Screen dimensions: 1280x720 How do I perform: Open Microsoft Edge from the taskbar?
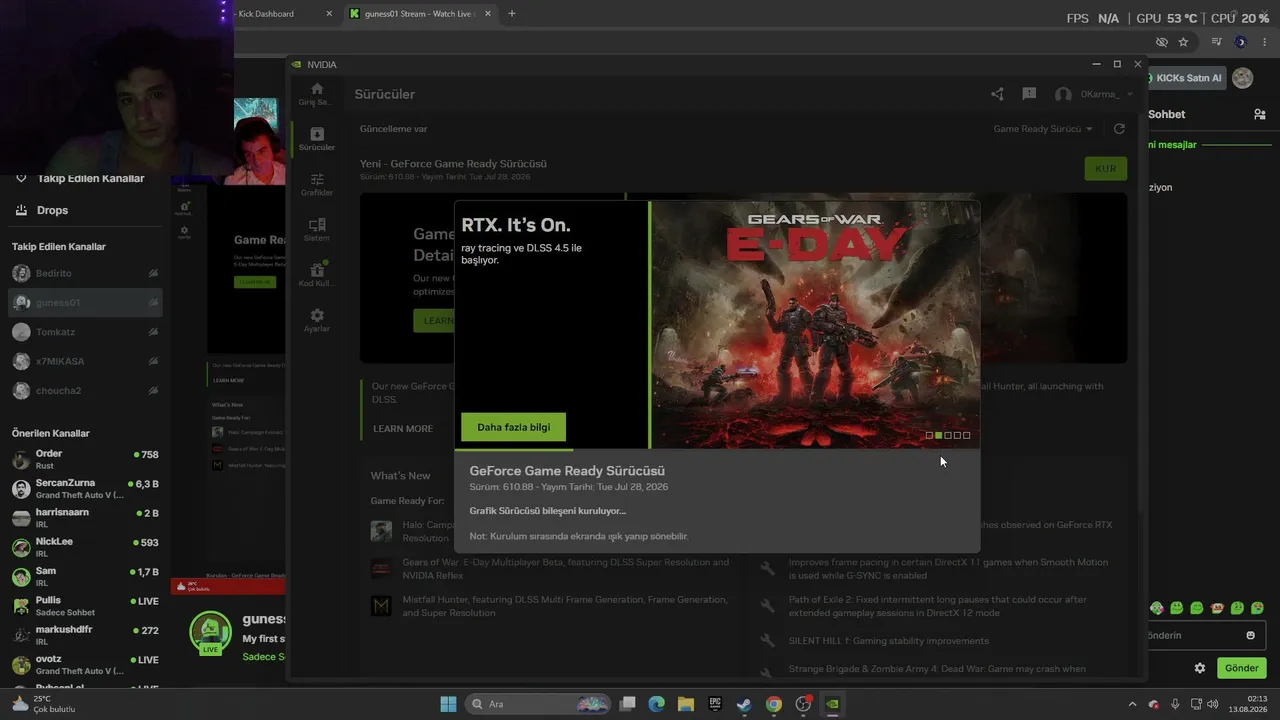[656, 704]
